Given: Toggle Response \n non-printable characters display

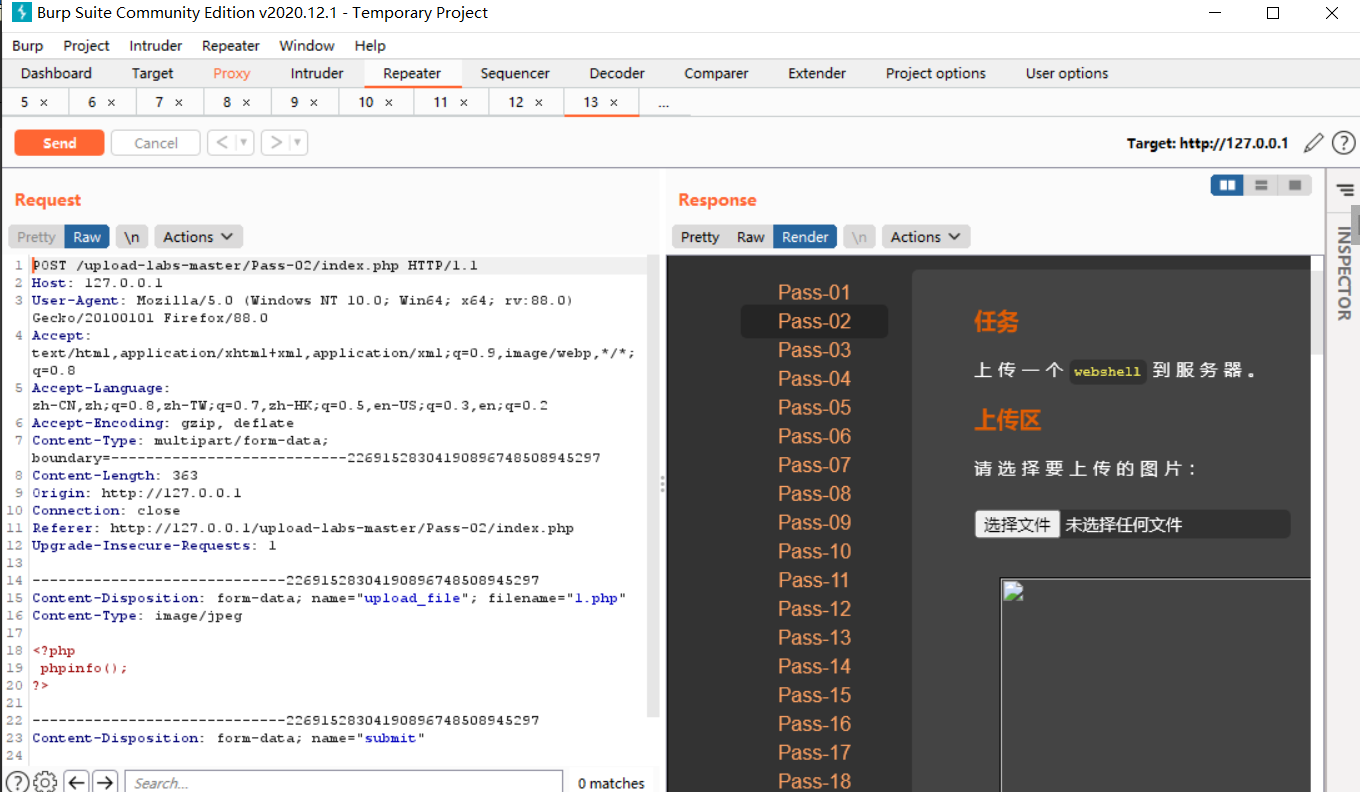Looking at the screenshot, I should 859,237.
